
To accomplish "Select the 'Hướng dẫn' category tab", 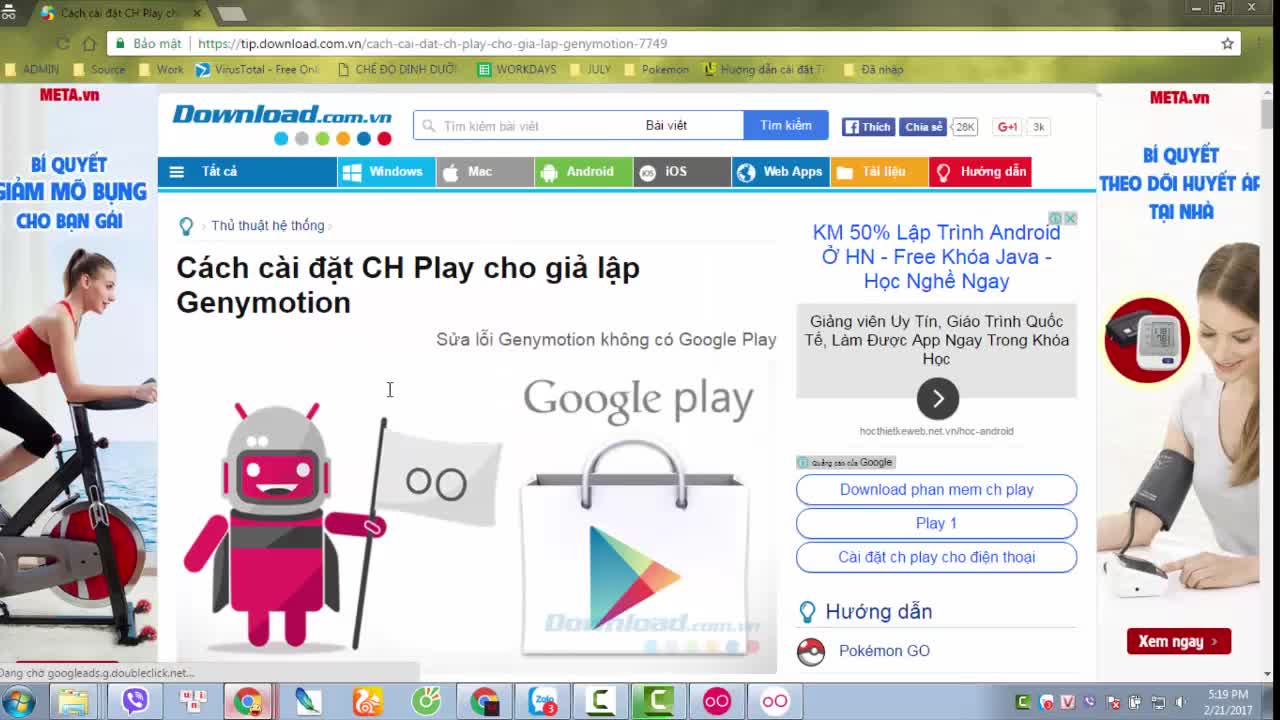I will pos(981,172).
